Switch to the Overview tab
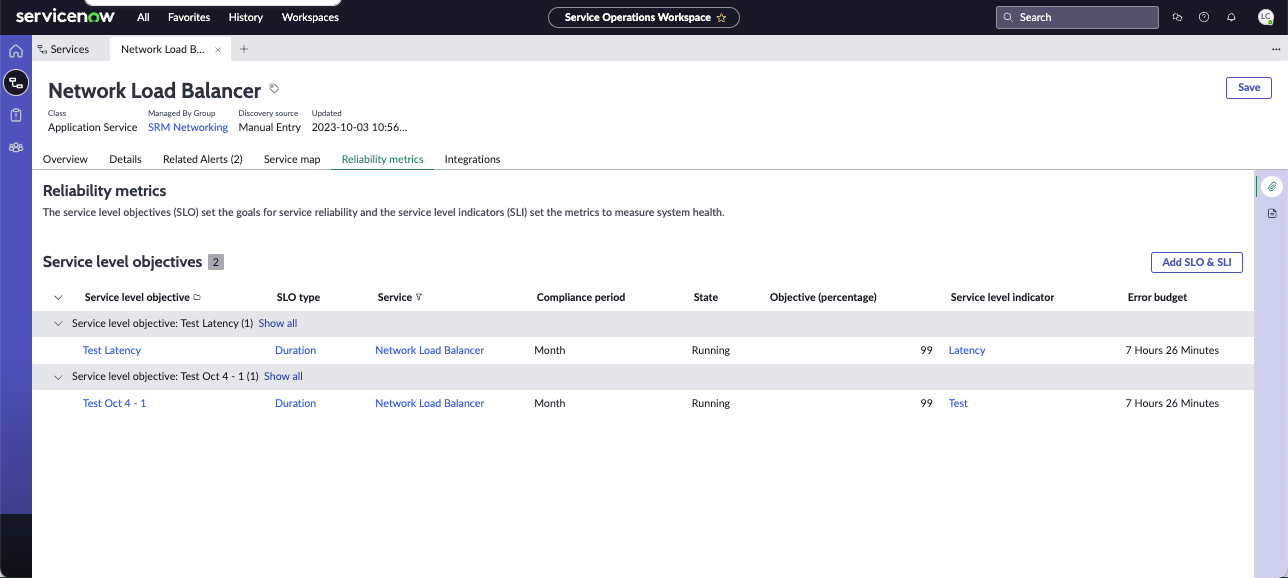Screen dimensions: 1288x578 (x=65, y=159)
